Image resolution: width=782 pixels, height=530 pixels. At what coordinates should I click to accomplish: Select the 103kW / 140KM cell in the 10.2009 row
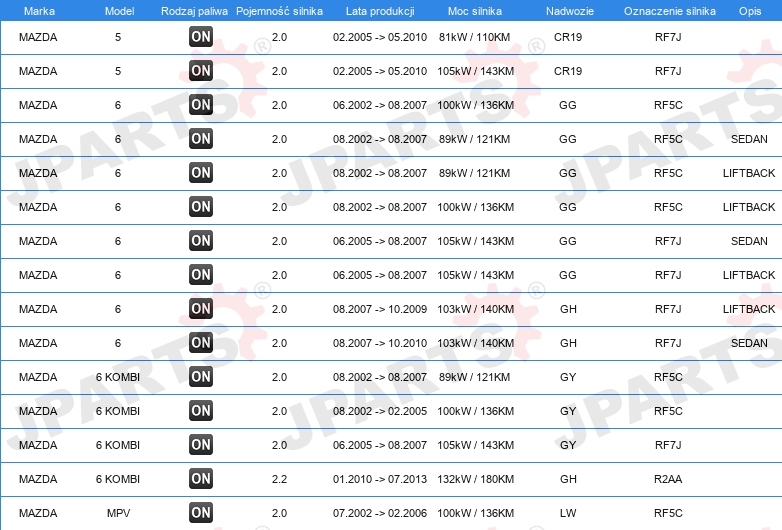click(x=475, y=309)
